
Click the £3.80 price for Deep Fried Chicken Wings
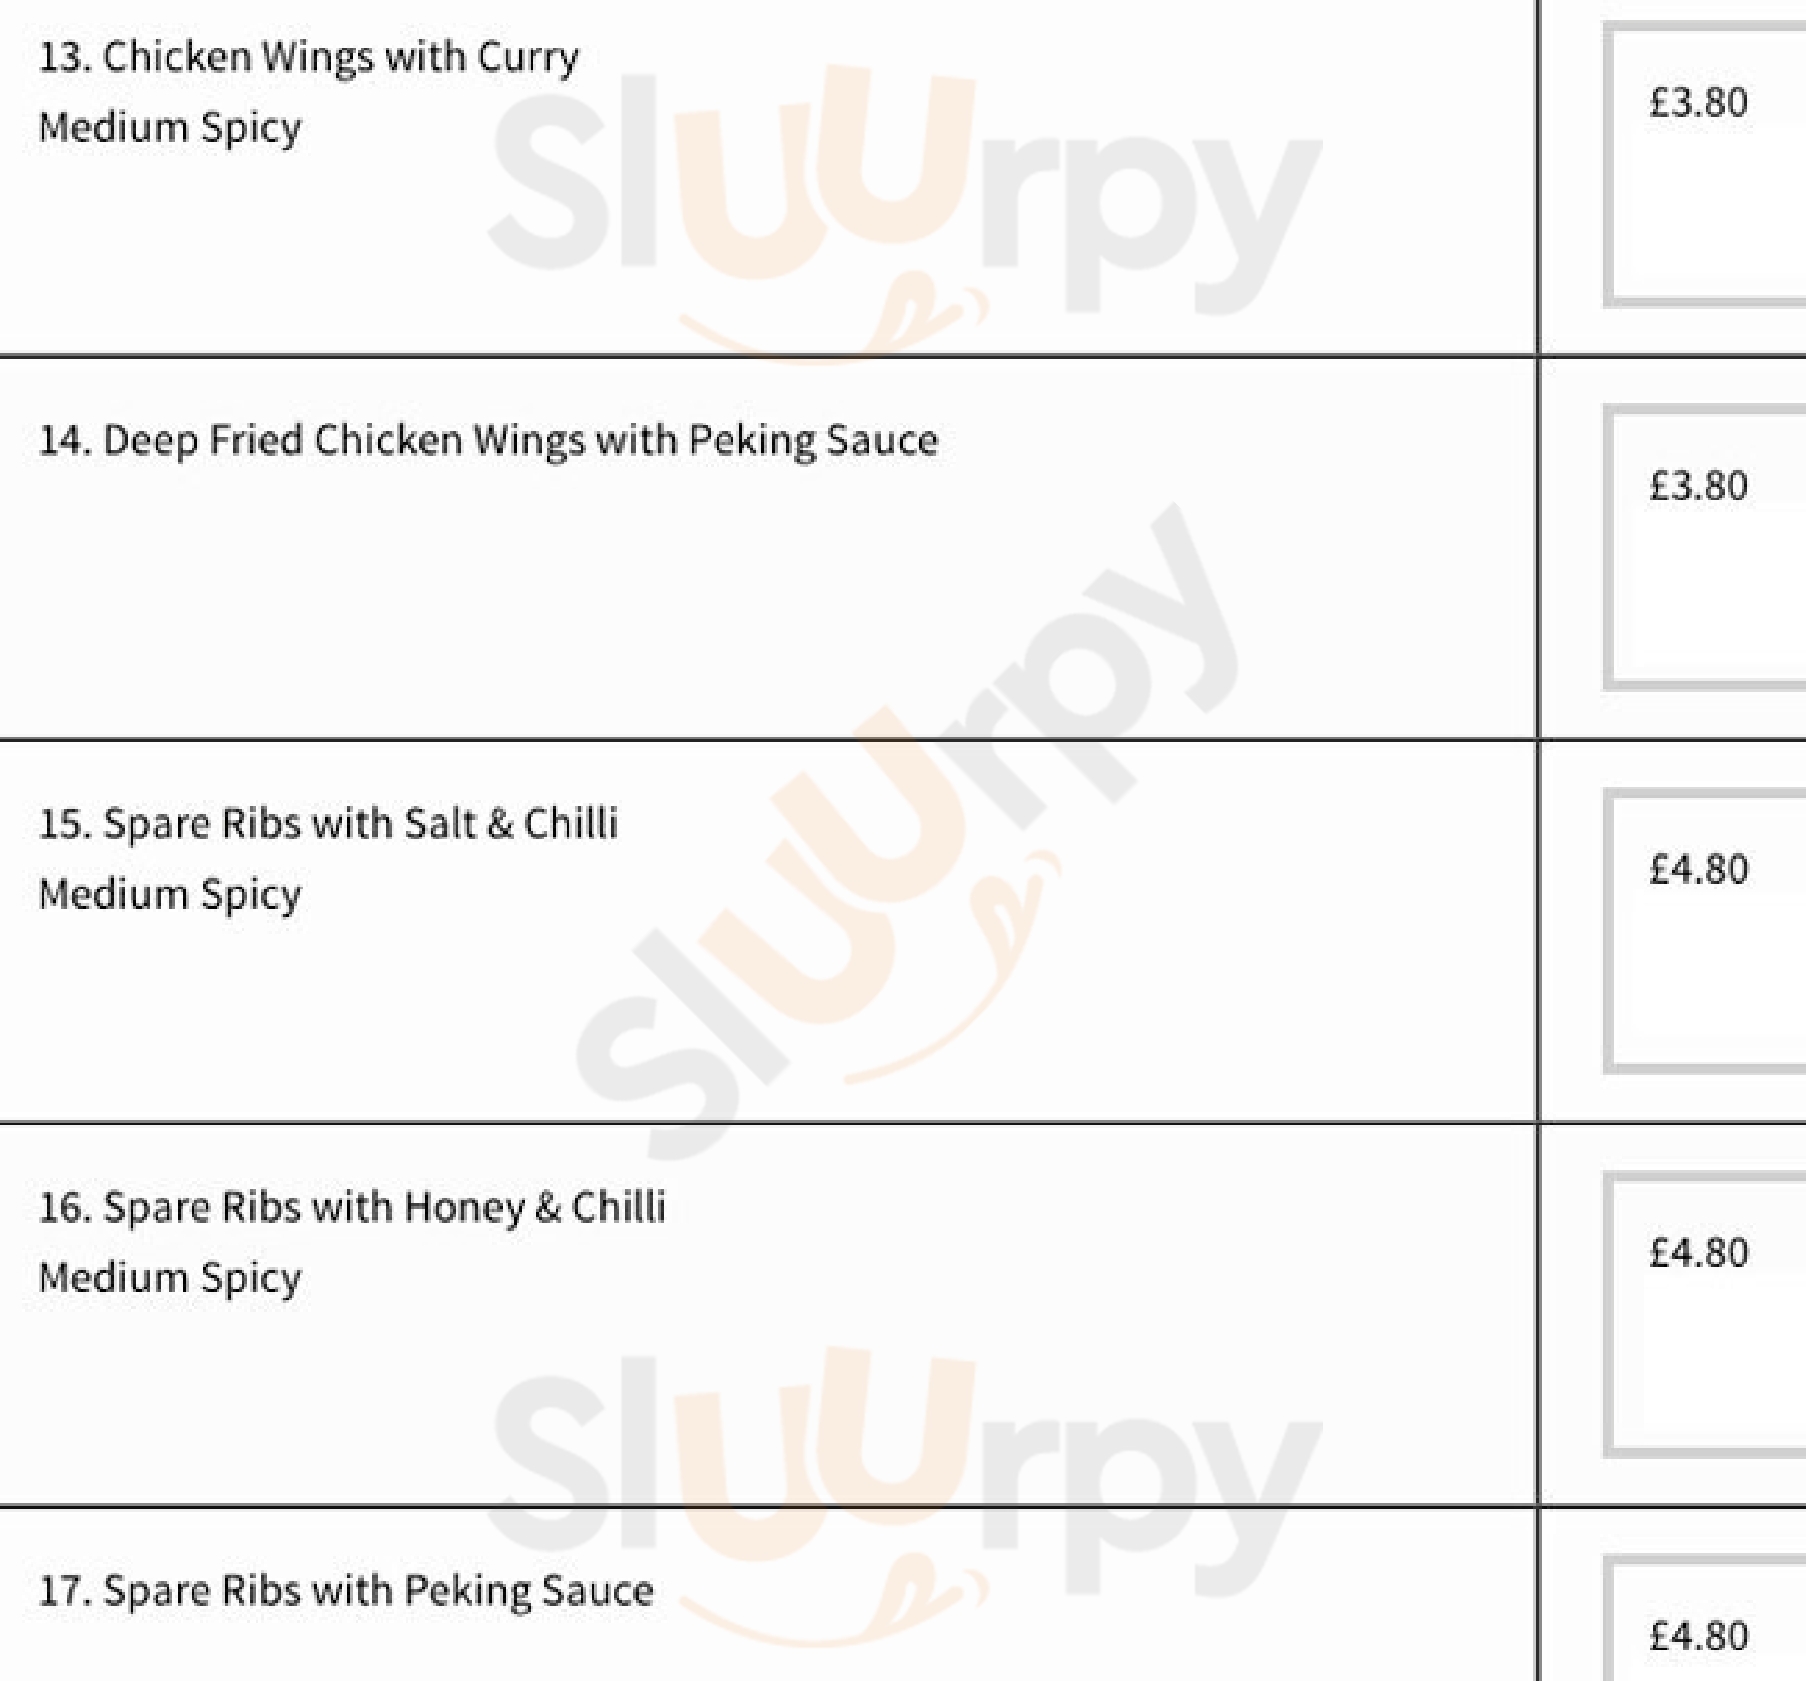(1698, 487)
